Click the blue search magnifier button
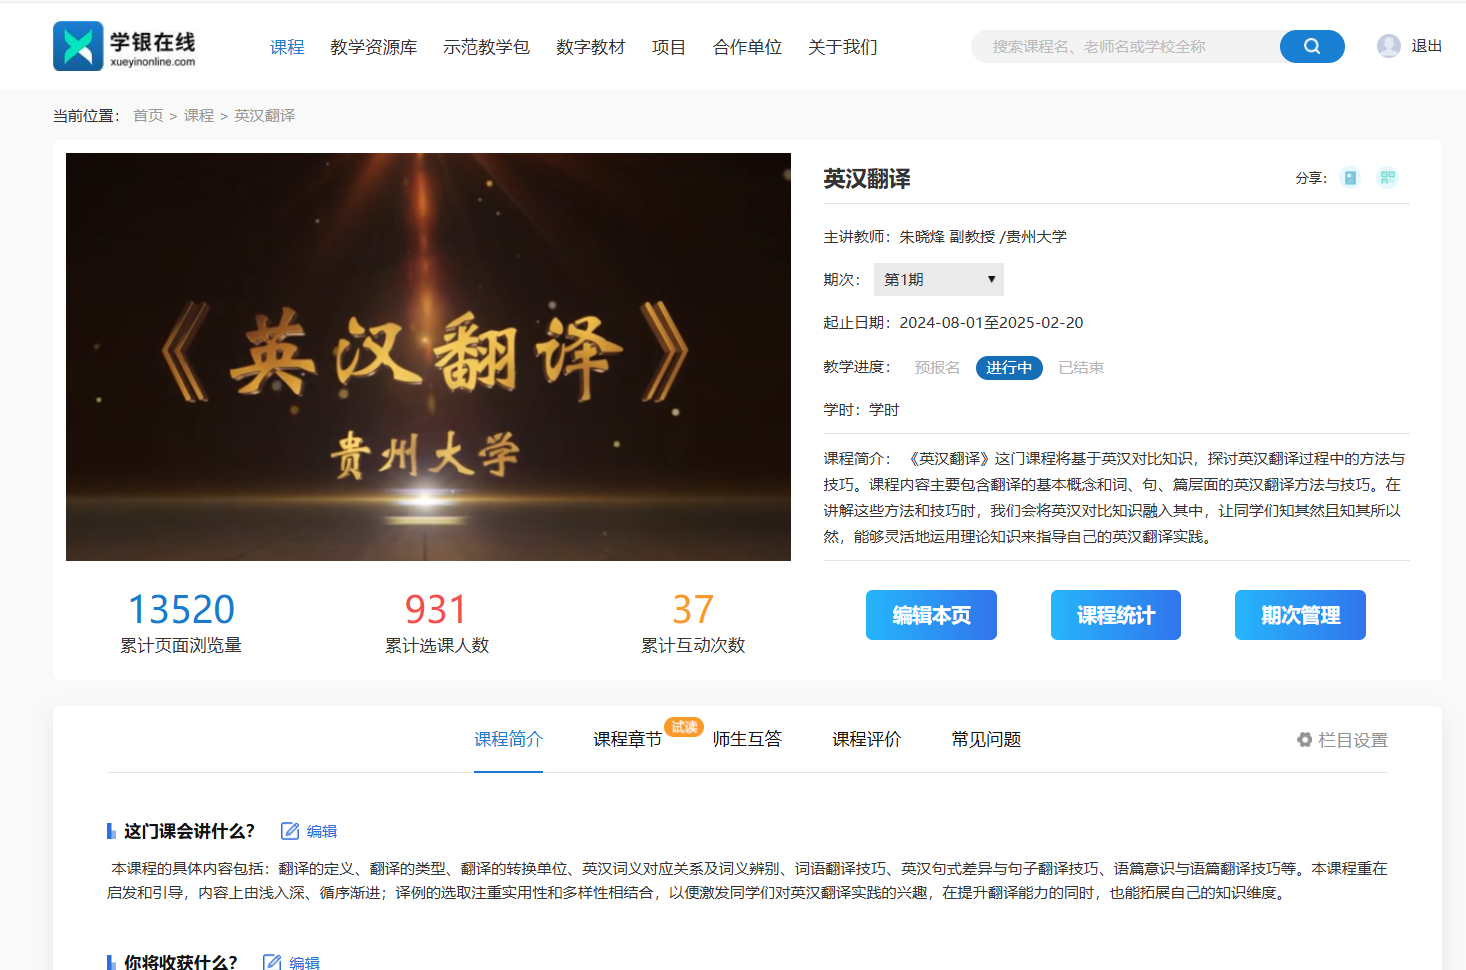 (1311, 47)
